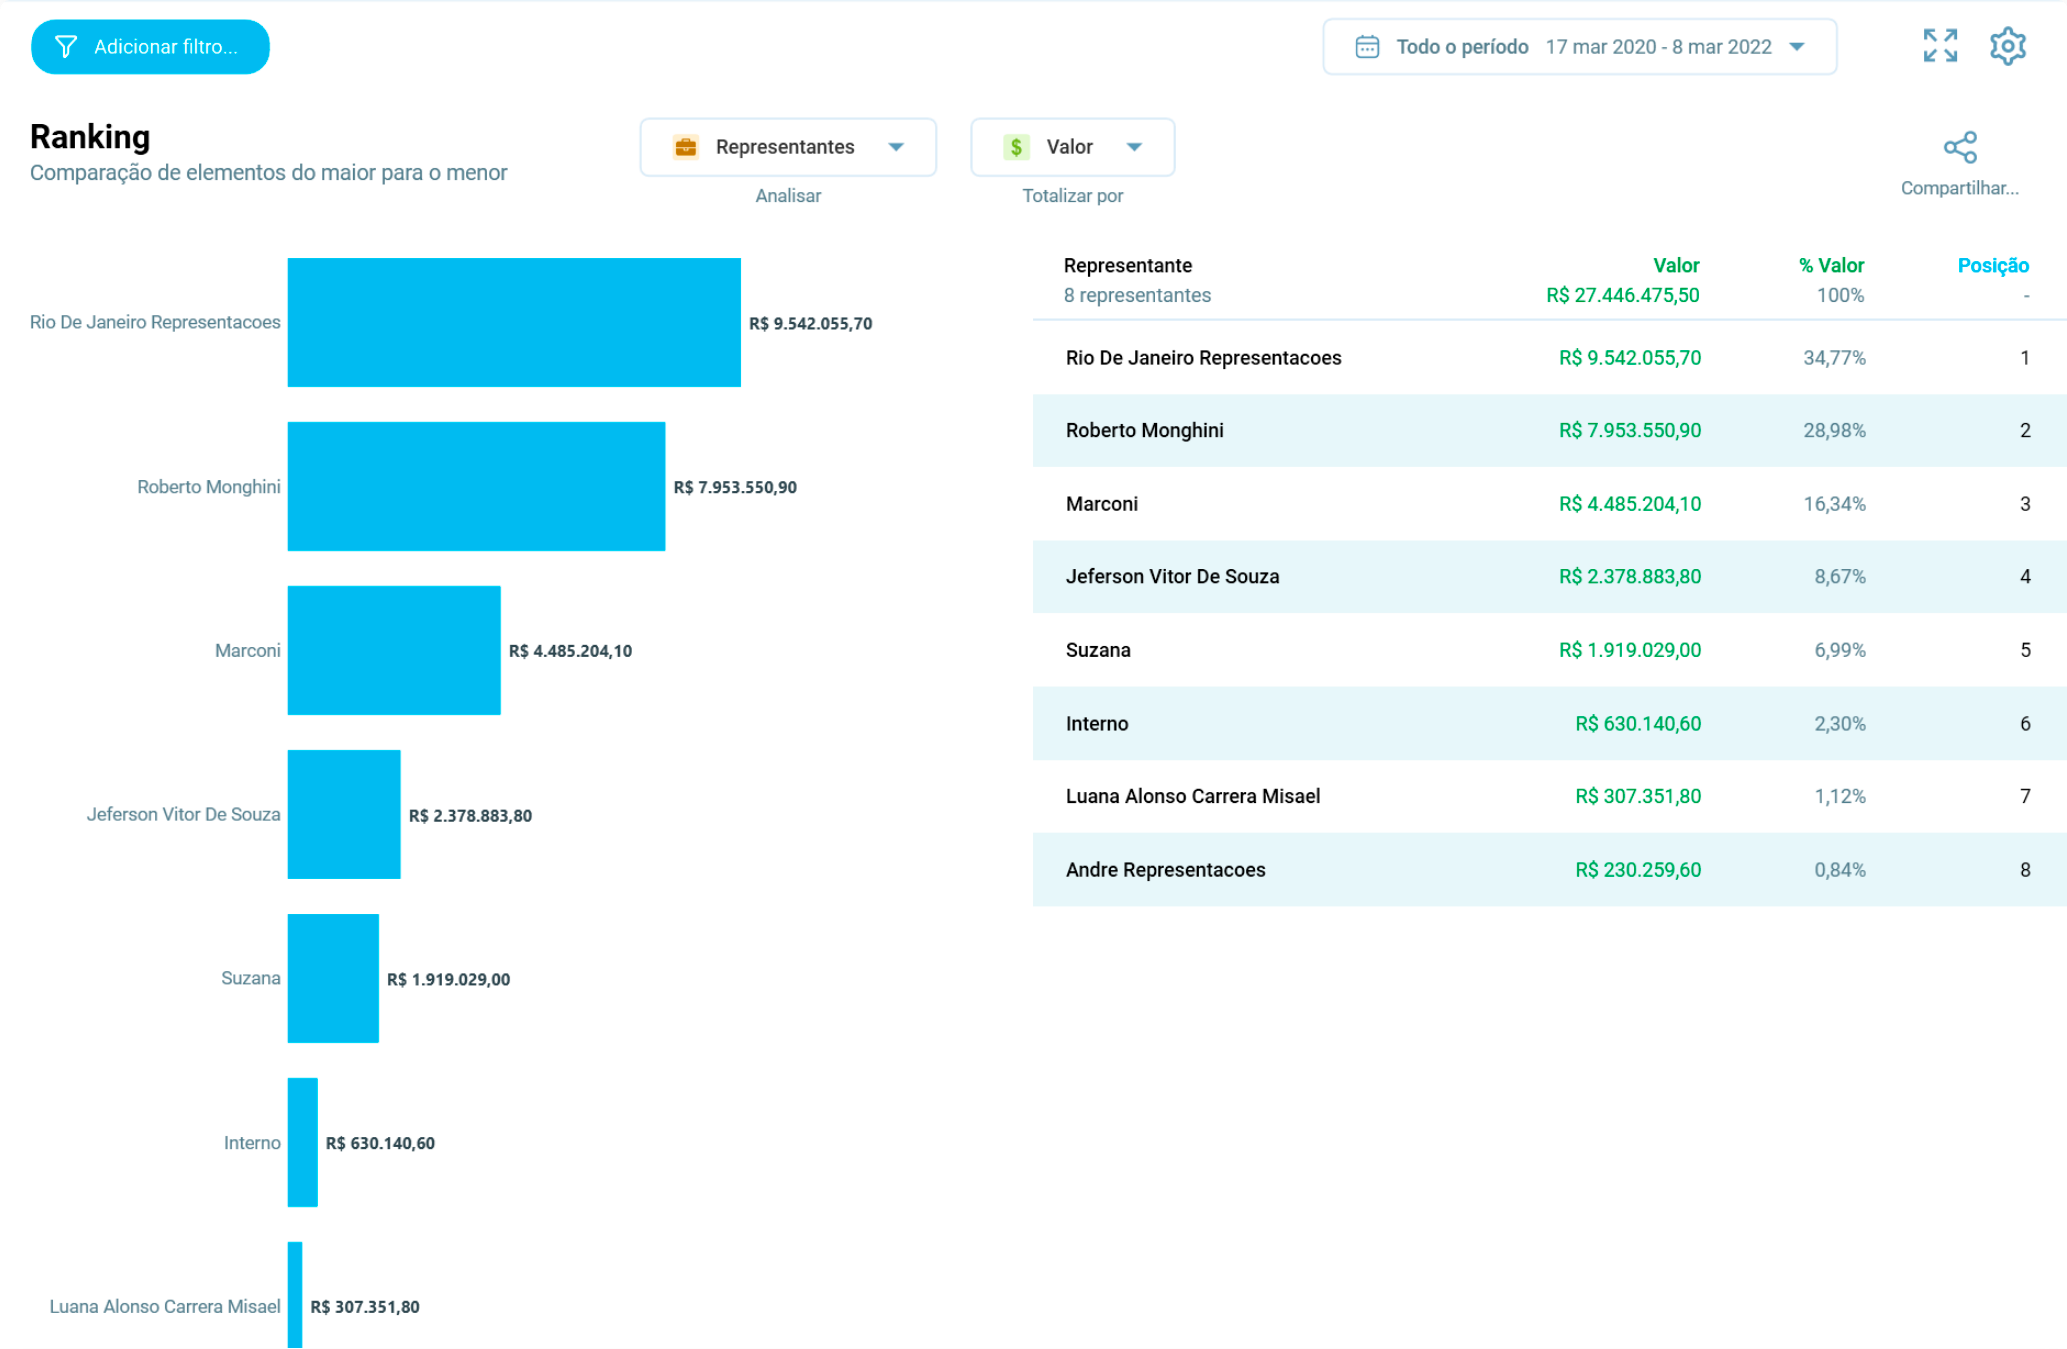This screenshot has width=2067, height=1349.
Task: Select Suzana in the table
Action: pos(1549,650)
